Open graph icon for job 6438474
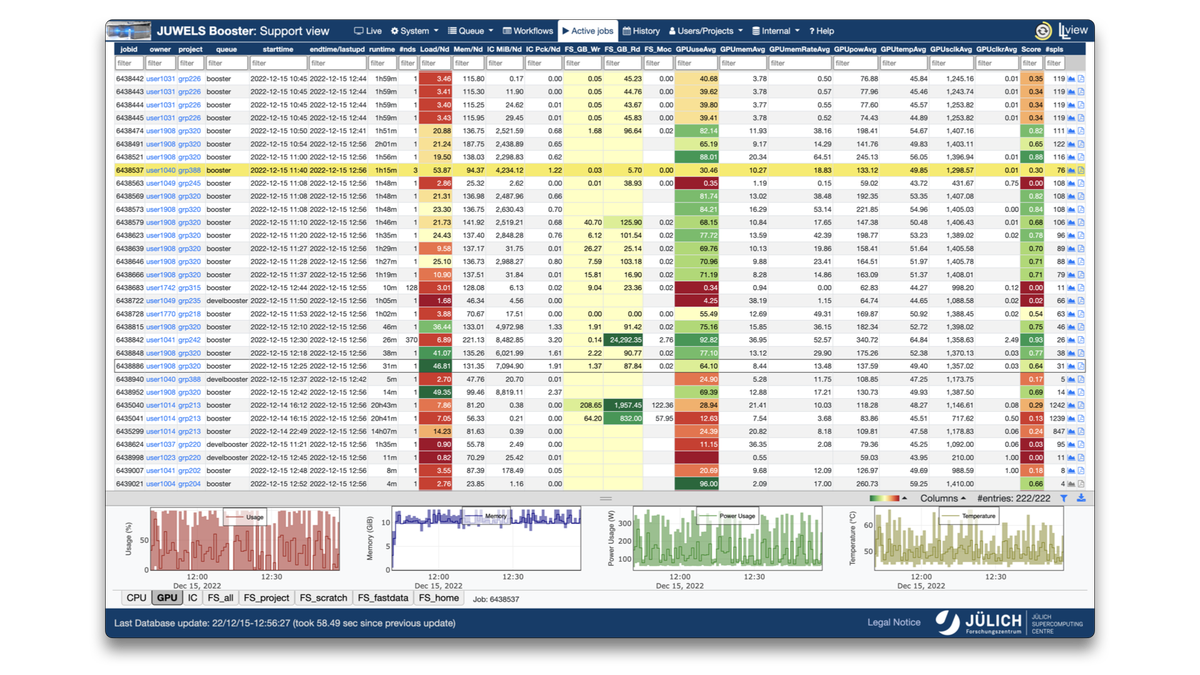Image resolution: width=1200 pixels, height=675 pixels. coord(1071,131)
